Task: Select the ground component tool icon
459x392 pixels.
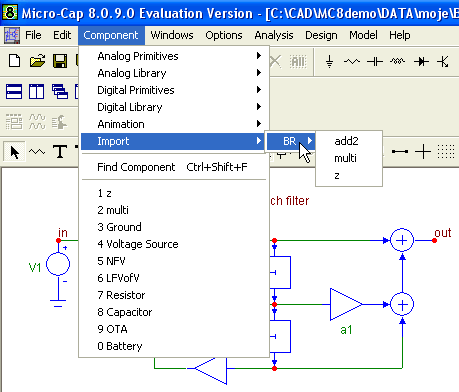Action: click(329, 62)
